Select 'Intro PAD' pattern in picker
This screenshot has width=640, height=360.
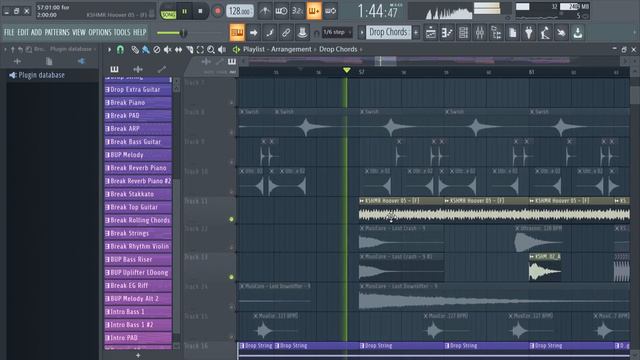point(138,338)
